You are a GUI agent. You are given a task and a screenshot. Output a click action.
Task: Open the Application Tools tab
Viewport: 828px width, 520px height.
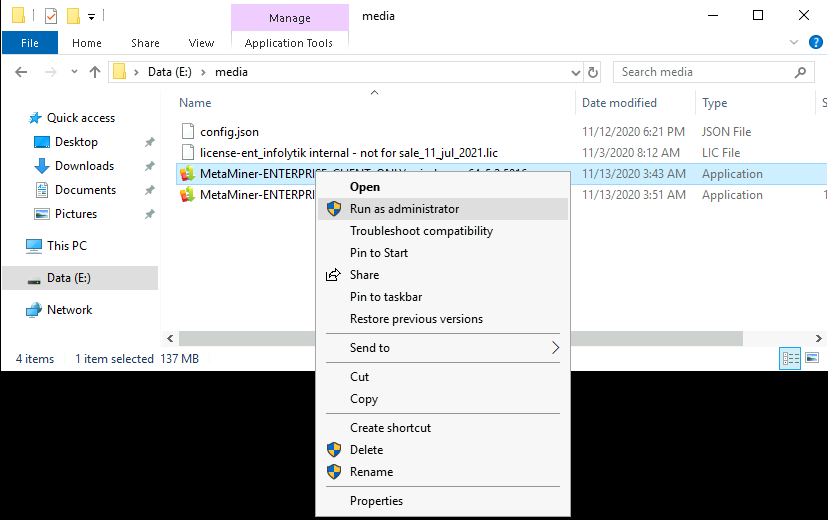click(x=289, y=43)
